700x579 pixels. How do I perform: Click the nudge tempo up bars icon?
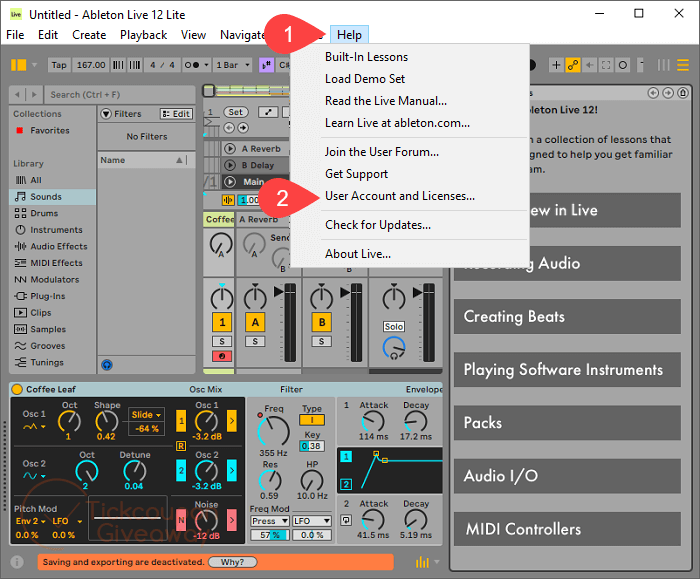coord(135,65)
